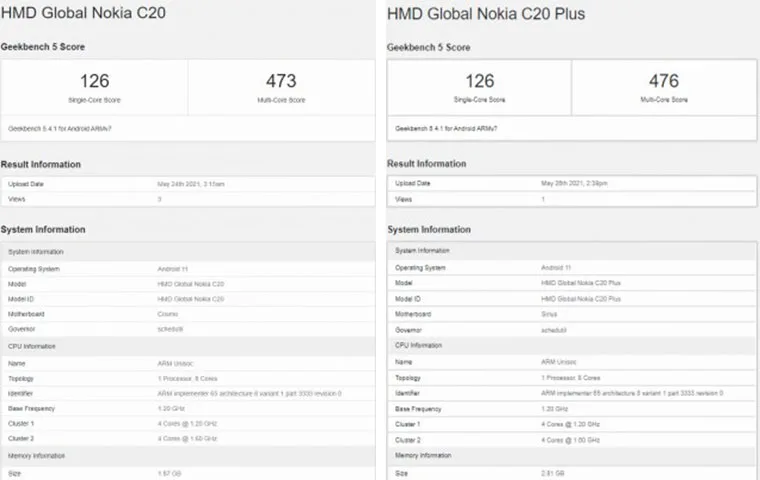Click 'Memory Information' subheading on C20 Plus page

[x=423, y=455]
